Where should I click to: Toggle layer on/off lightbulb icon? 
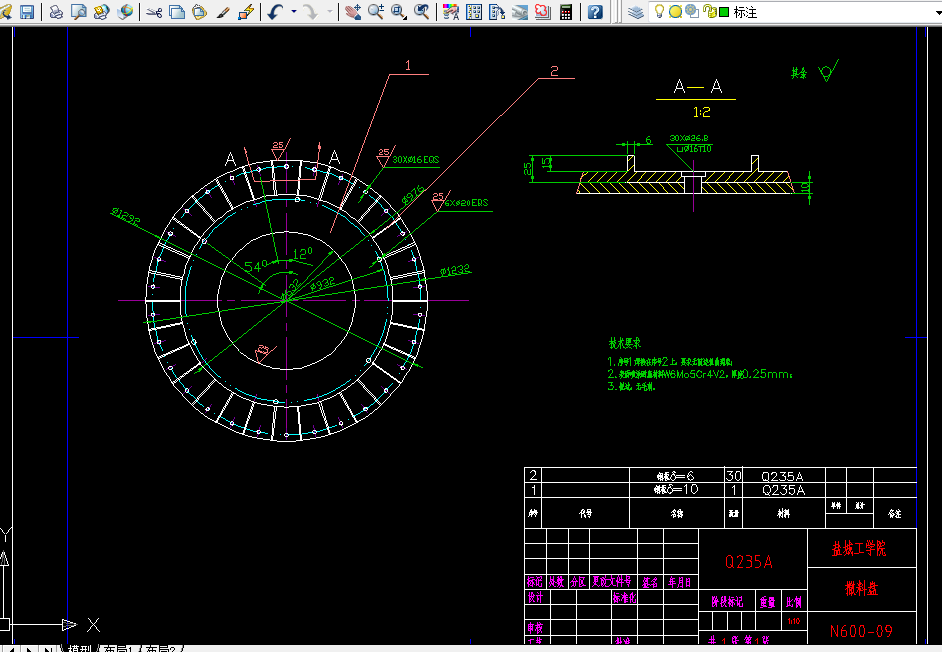click(660, 12)
